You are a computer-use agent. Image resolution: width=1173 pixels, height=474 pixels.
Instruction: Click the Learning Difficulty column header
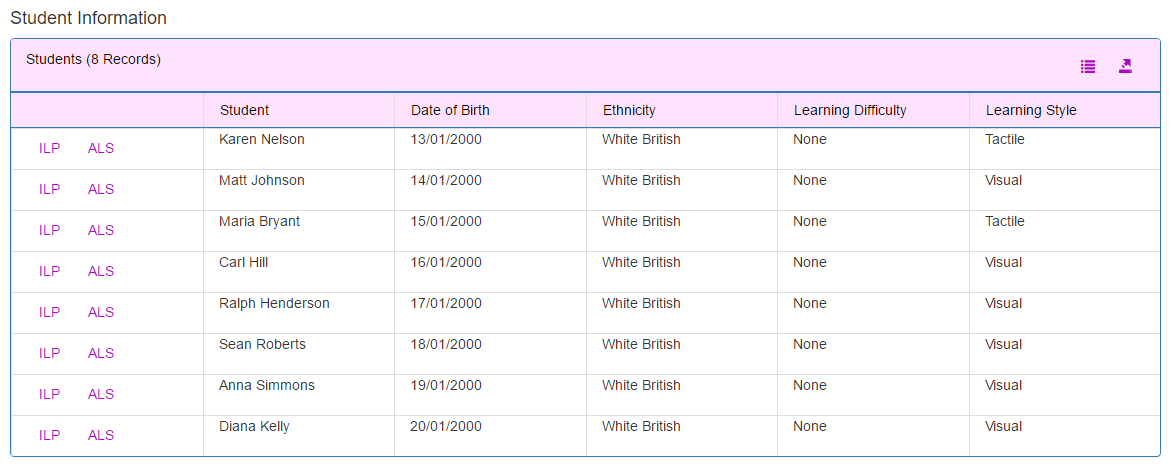[x=850, y=111]
